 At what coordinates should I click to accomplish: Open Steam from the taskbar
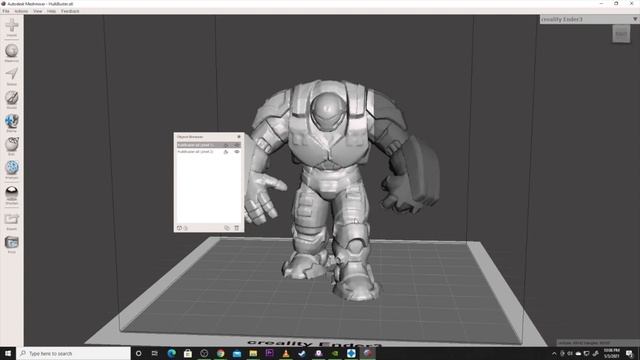pos(302,353)
